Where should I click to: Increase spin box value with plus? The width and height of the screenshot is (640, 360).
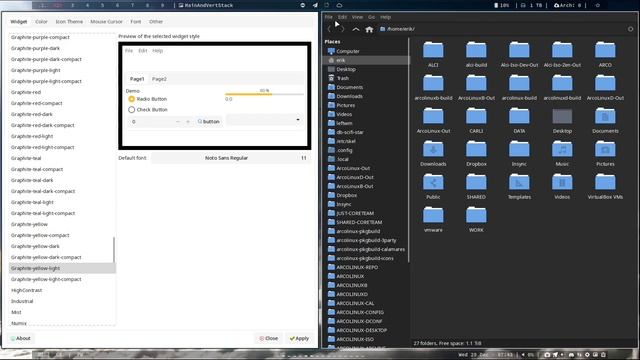pos(188,122)
